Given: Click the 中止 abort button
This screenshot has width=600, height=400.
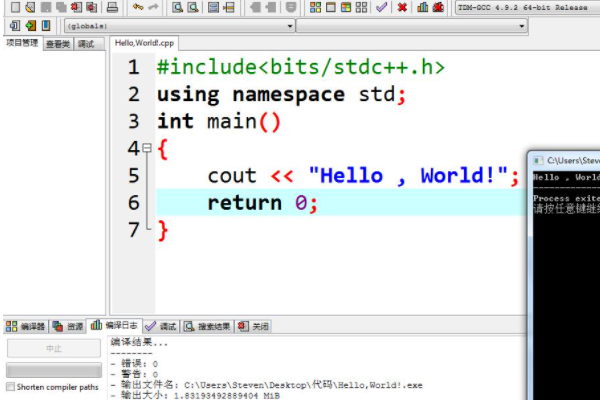Looking at the screenshot, I should (x=54, y=349).
